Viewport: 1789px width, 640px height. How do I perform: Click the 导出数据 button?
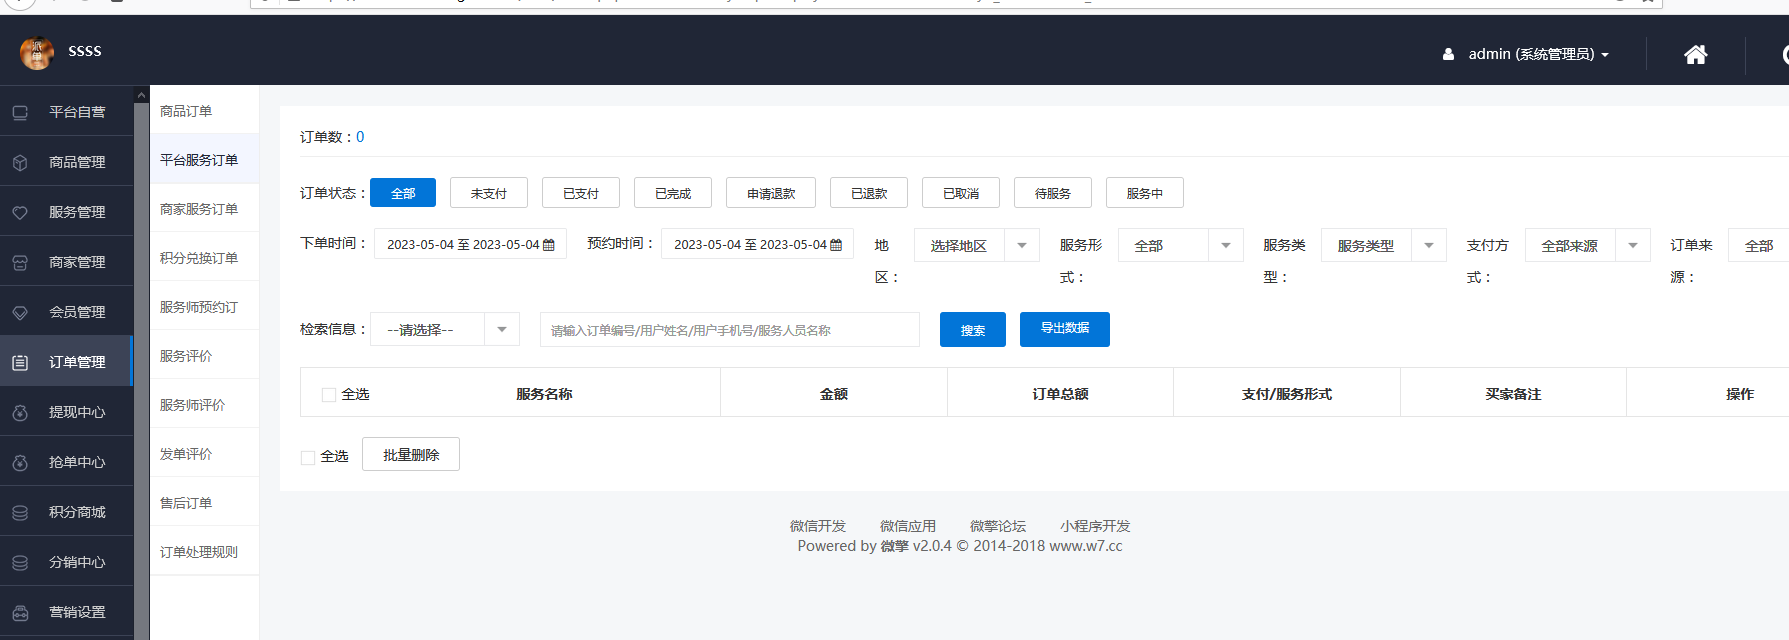coord(1065,329)
